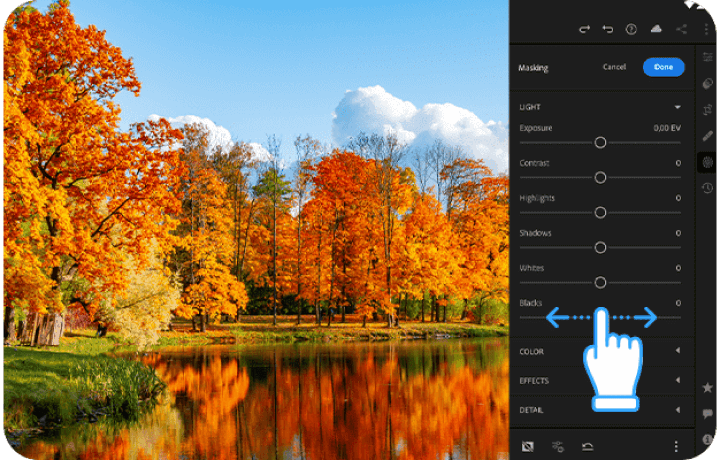Click the redo arrow icon

[584, 29]
